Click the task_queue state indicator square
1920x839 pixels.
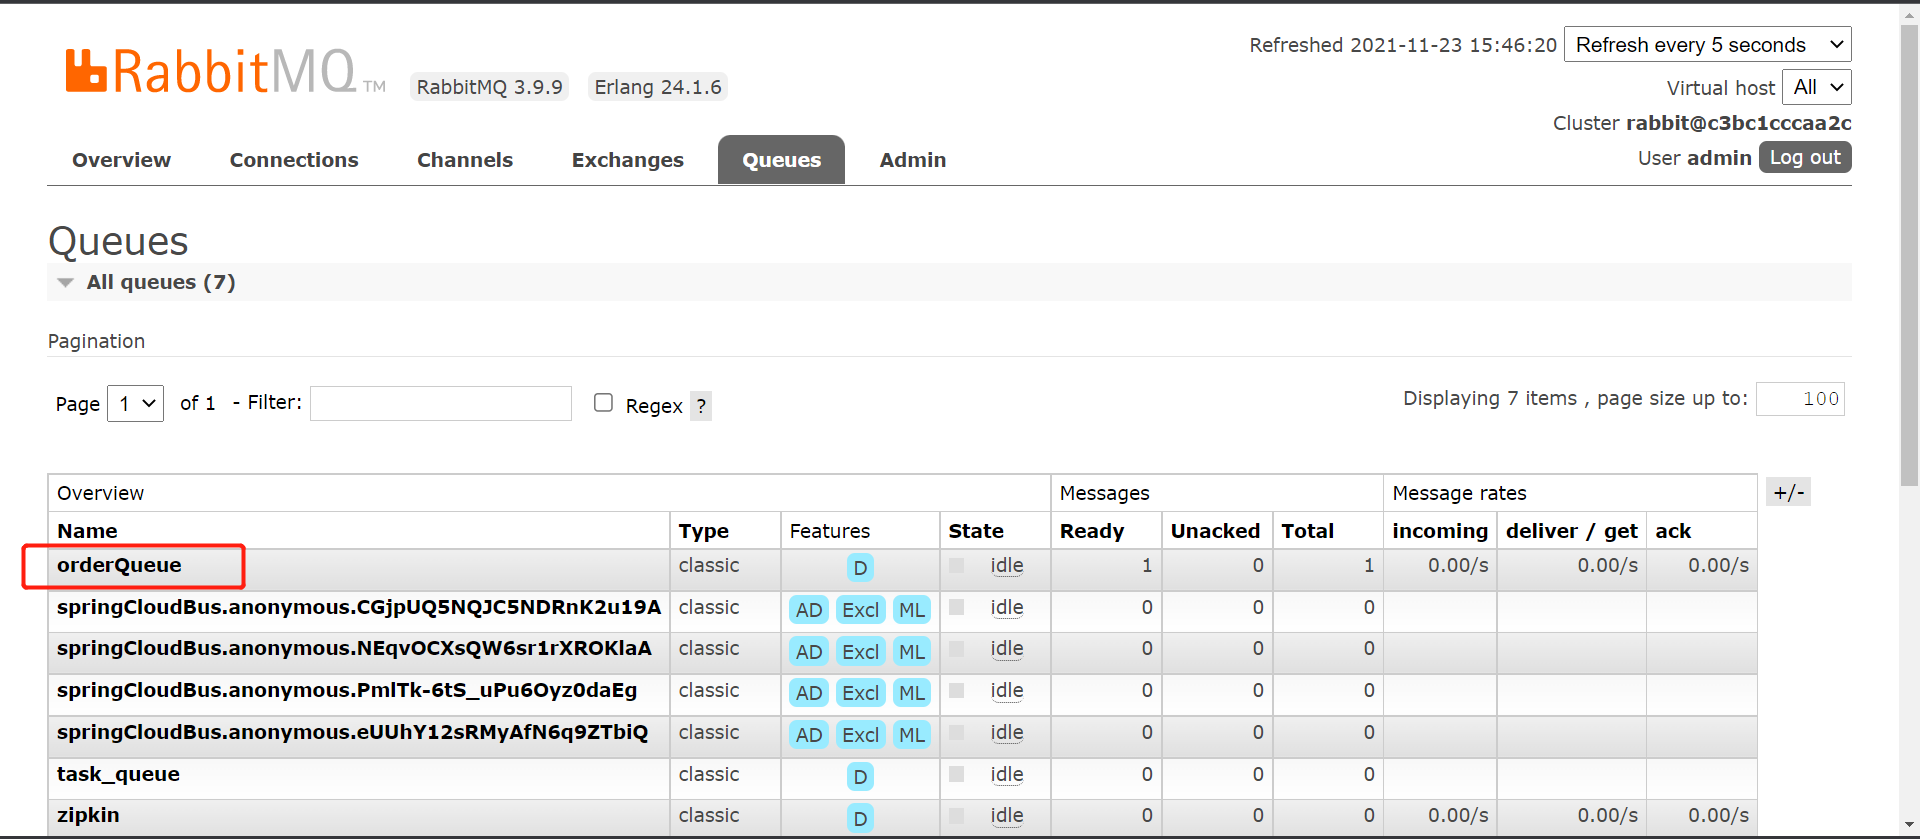tap(957, 774)
